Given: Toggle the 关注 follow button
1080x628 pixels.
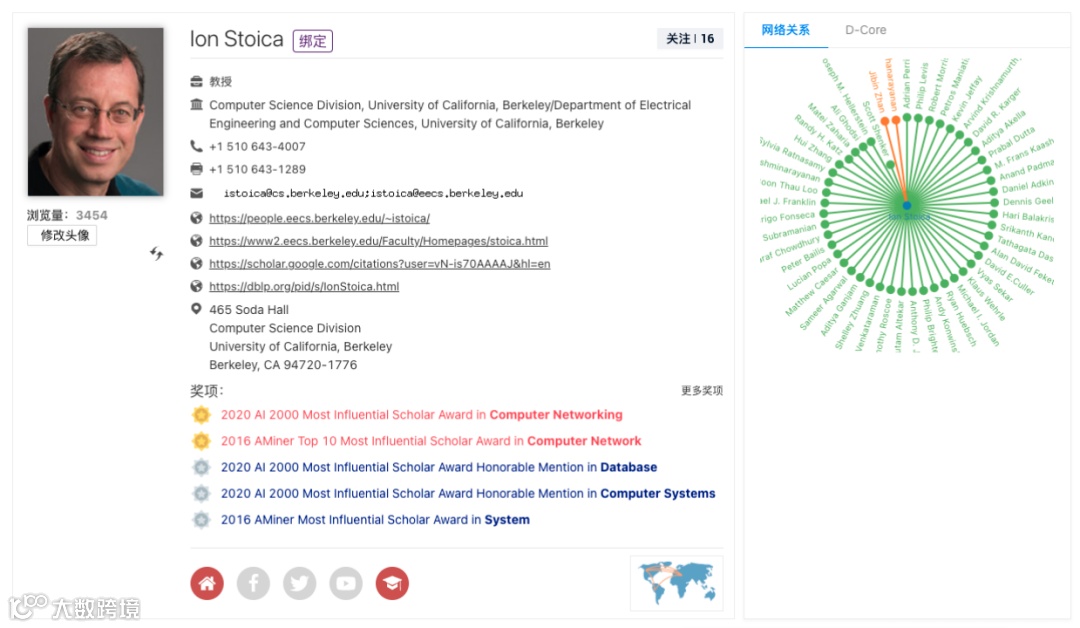Looking at the screenshot, I should pyautogui.click(x=690, y=39).
